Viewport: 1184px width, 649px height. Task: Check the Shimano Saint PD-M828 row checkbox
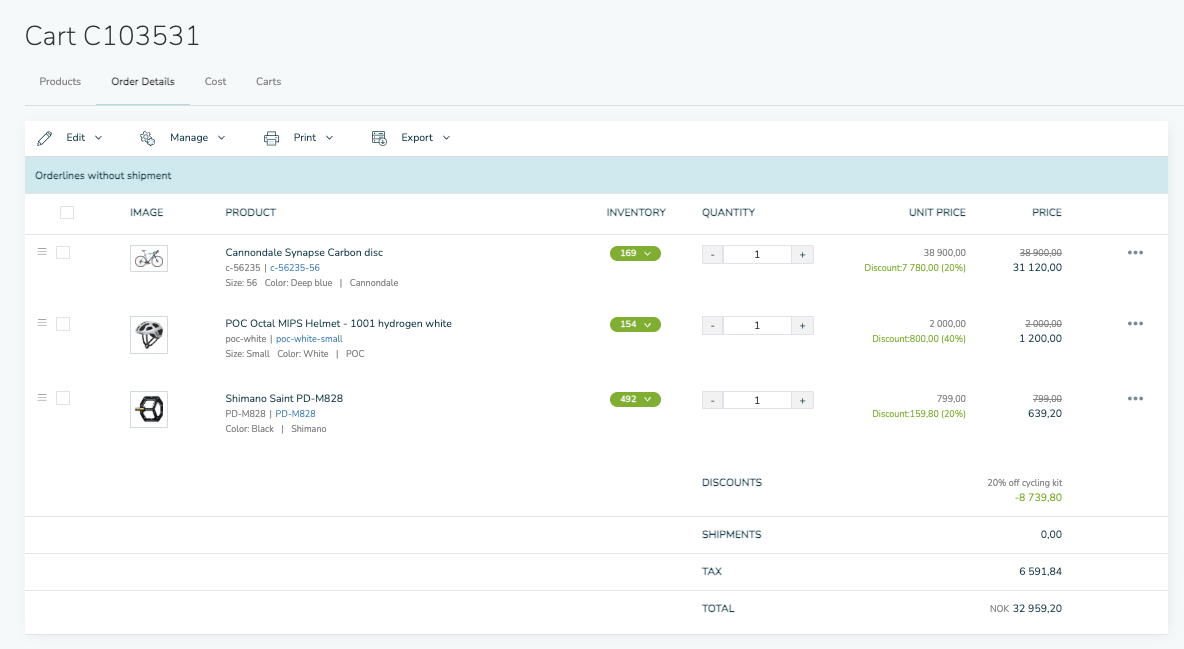[x=63, y=398]
